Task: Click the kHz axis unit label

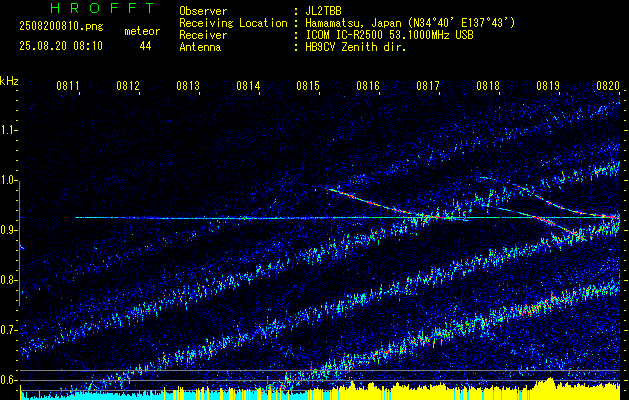Action: (9, 82)
